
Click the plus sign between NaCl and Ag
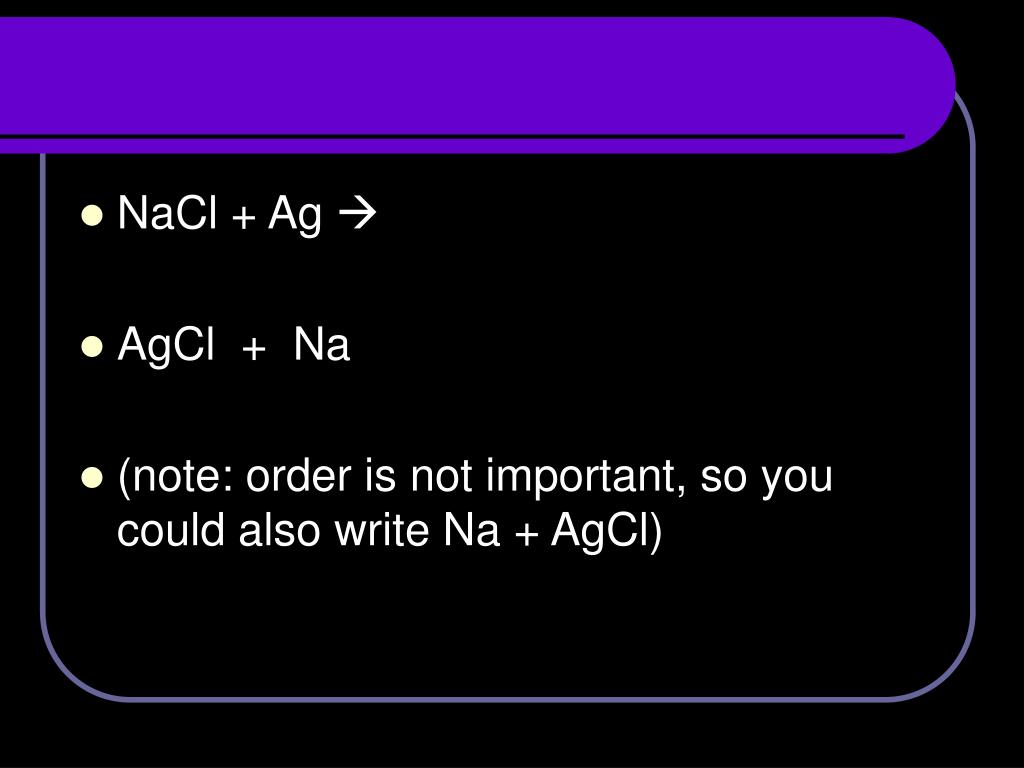[x=244, y=216]
